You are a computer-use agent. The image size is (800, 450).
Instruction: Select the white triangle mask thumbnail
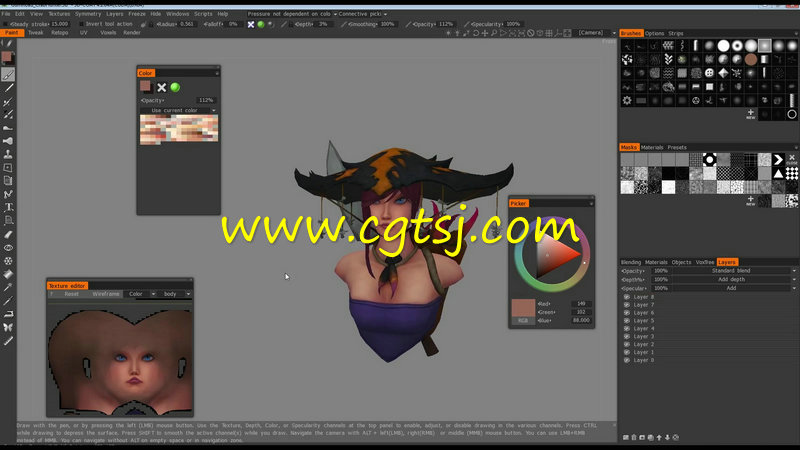click(778, 173)
